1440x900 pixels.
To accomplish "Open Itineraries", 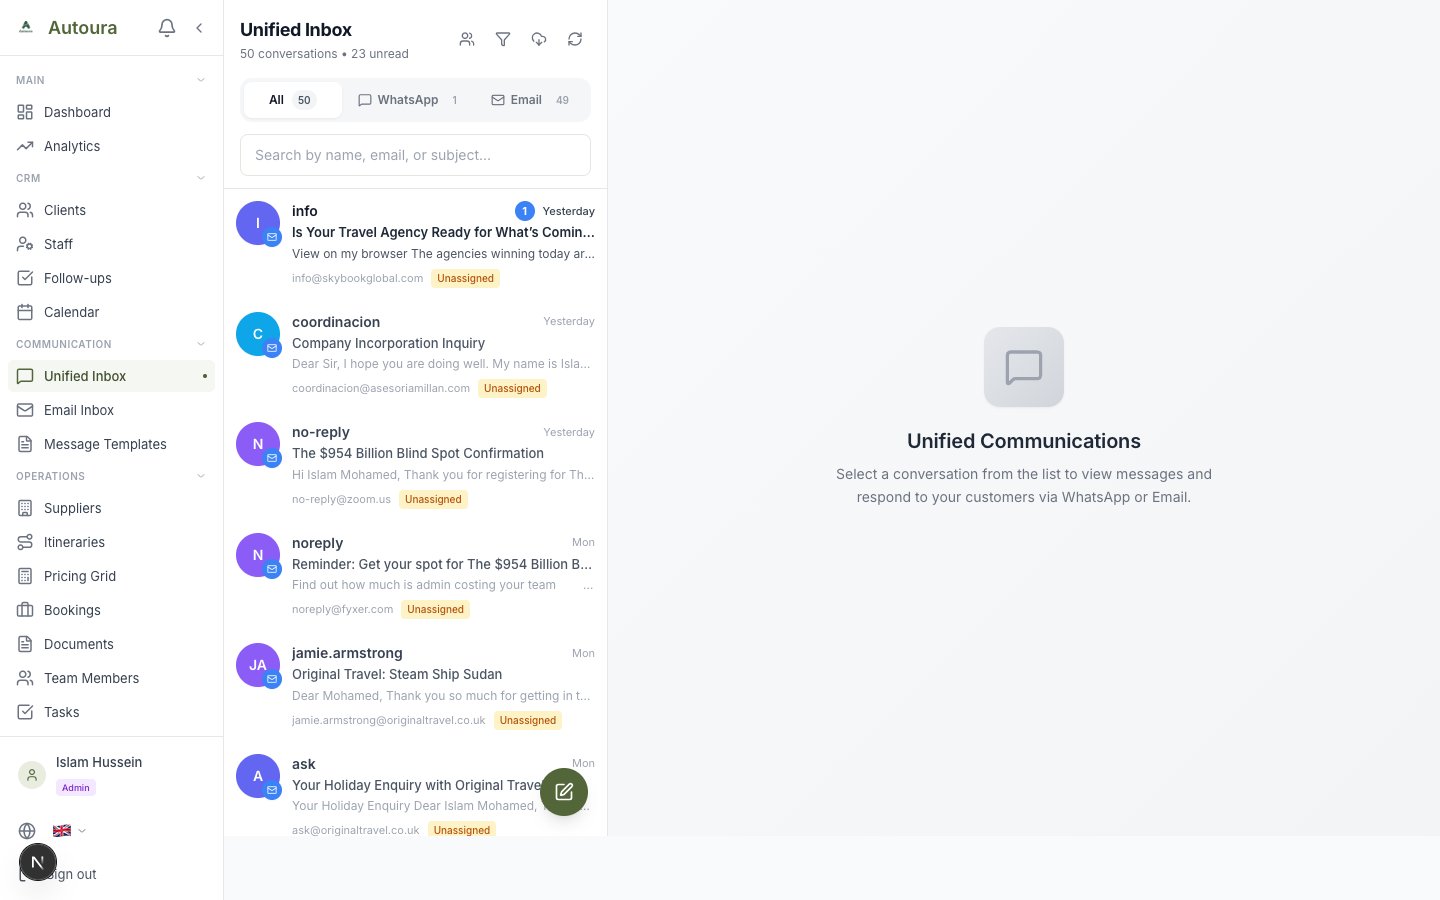I will [x=111, y=542].
